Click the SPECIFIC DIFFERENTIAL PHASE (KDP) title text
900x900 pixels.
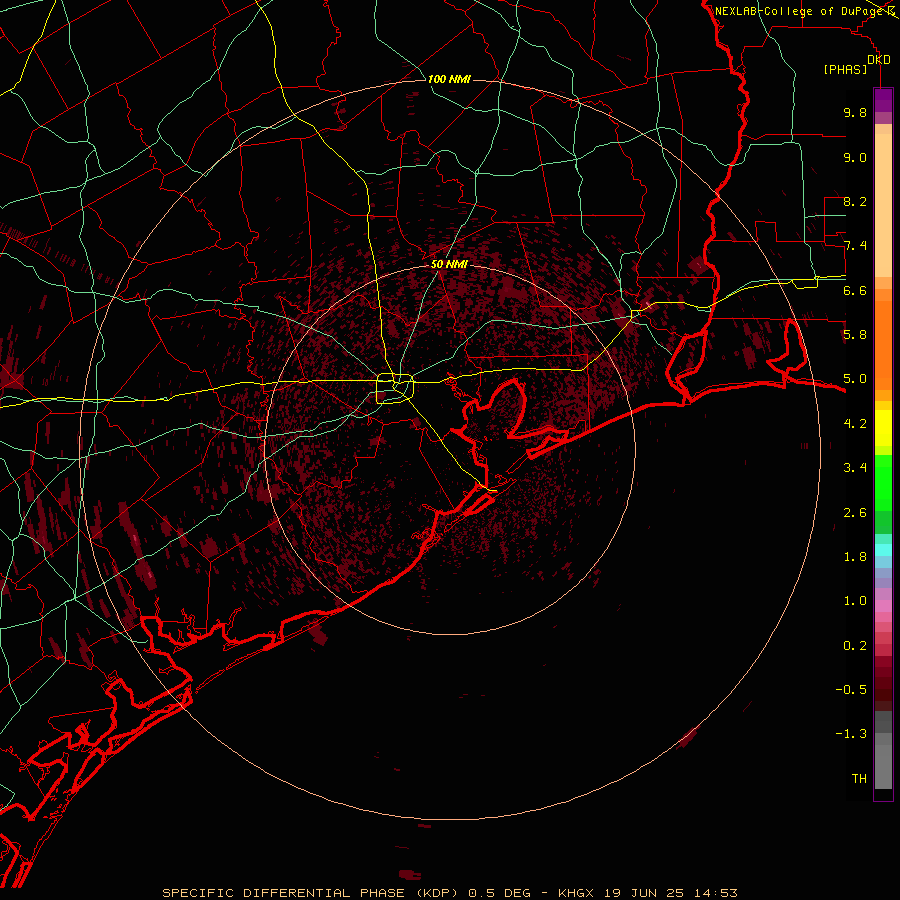coord(310,893)
